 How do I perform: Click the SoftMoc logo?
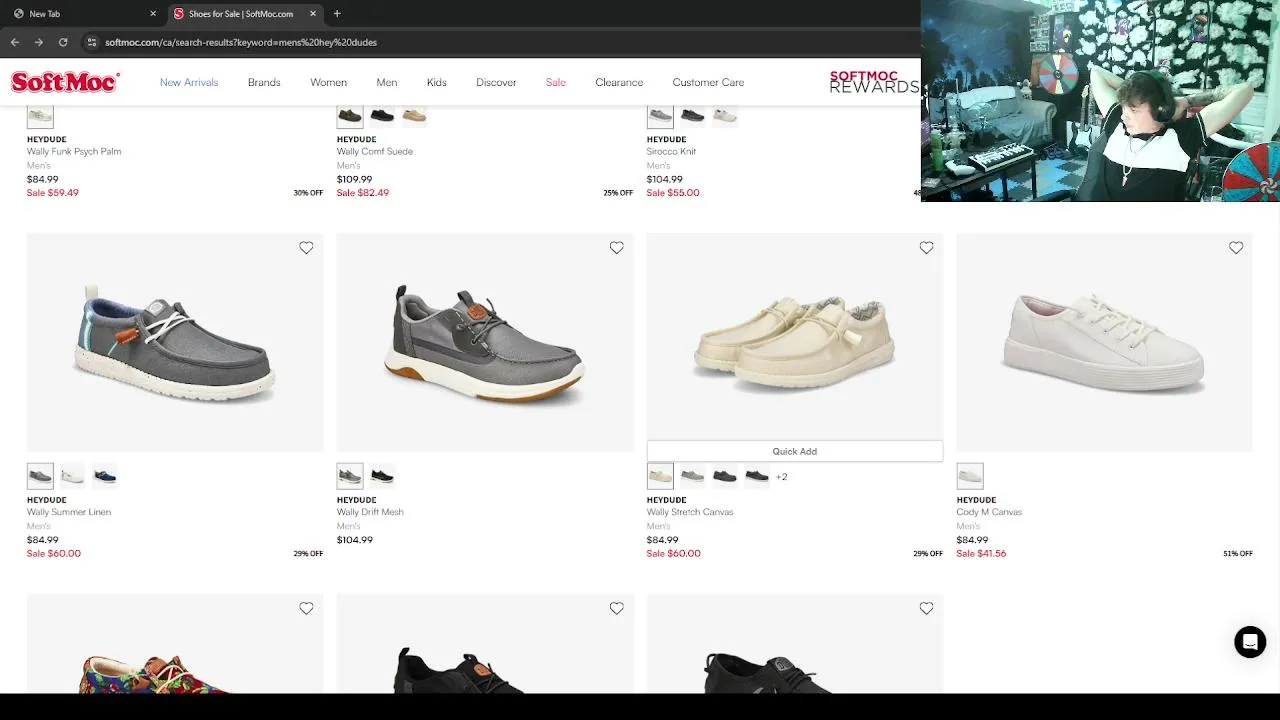point(65,82)
